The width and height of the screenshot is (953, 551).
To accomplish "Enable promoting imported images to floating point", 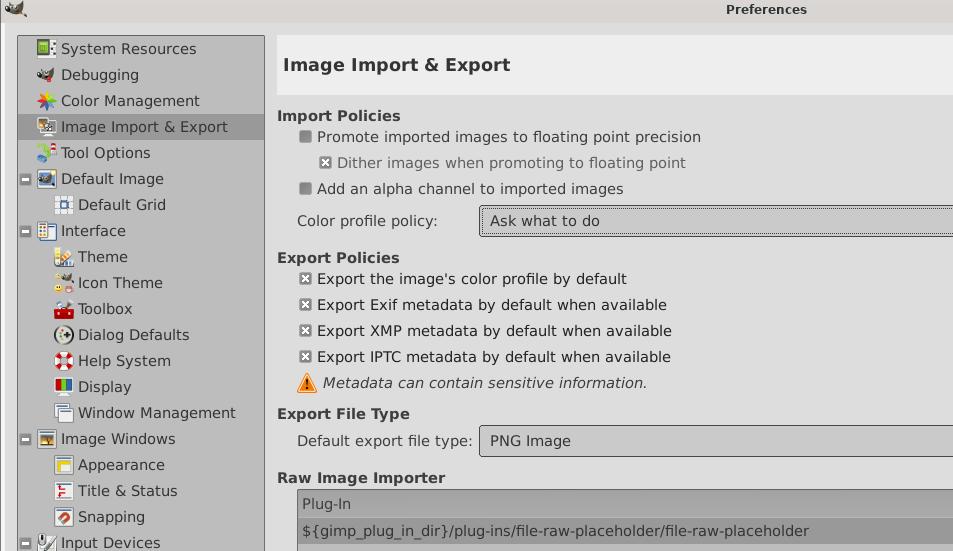I will coord(306,137).
